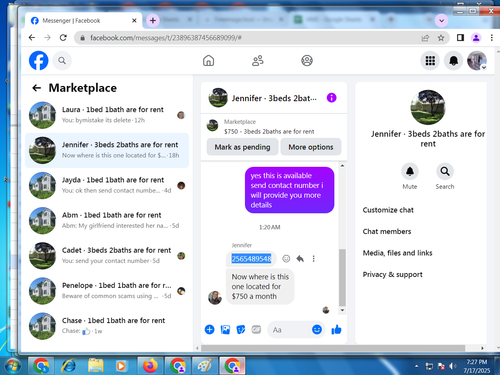Click More options button
500x375 pixels.
(311, 147)
